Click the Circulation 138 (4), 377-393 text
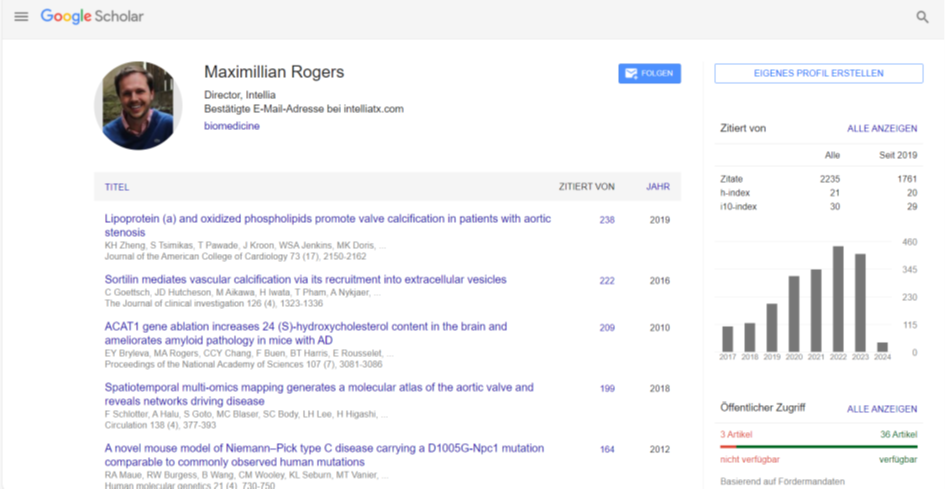This screenshot has width=945, height=490. 160,426
